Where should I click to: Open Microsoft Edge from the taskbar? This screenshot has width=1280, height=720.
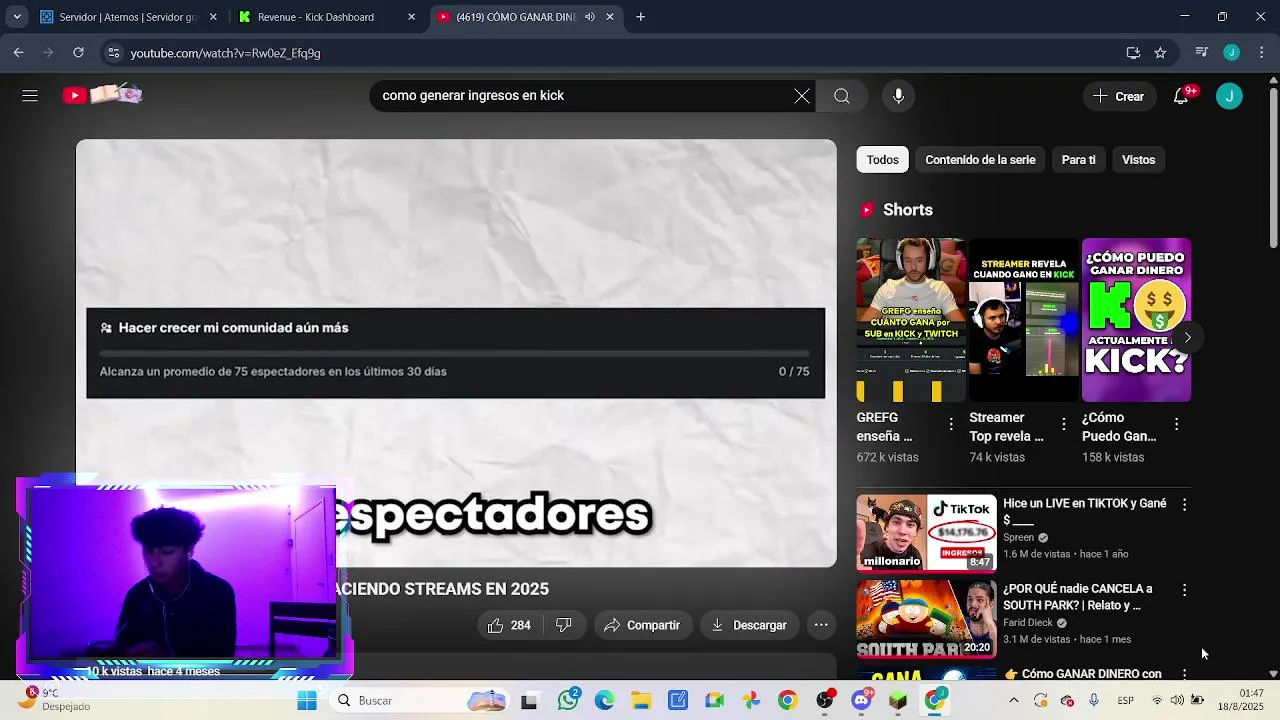605,701
